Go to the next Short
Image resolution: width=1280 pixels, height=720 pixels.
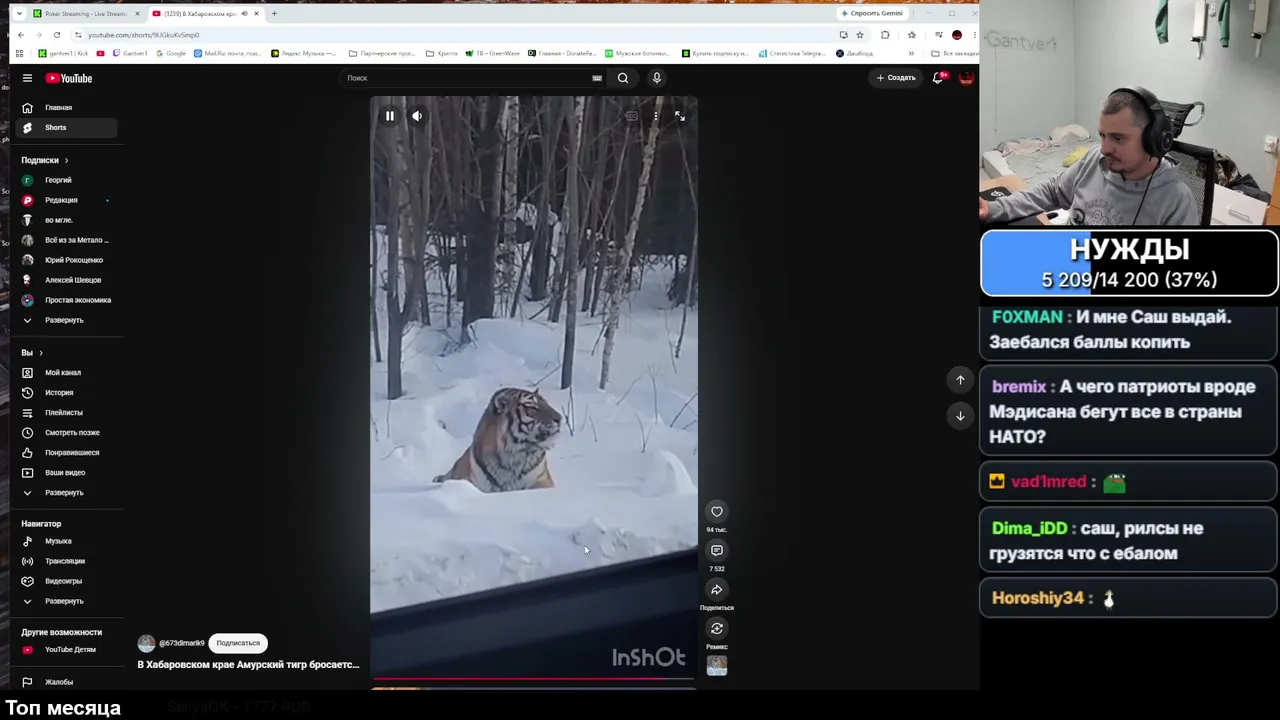[960, 416]
